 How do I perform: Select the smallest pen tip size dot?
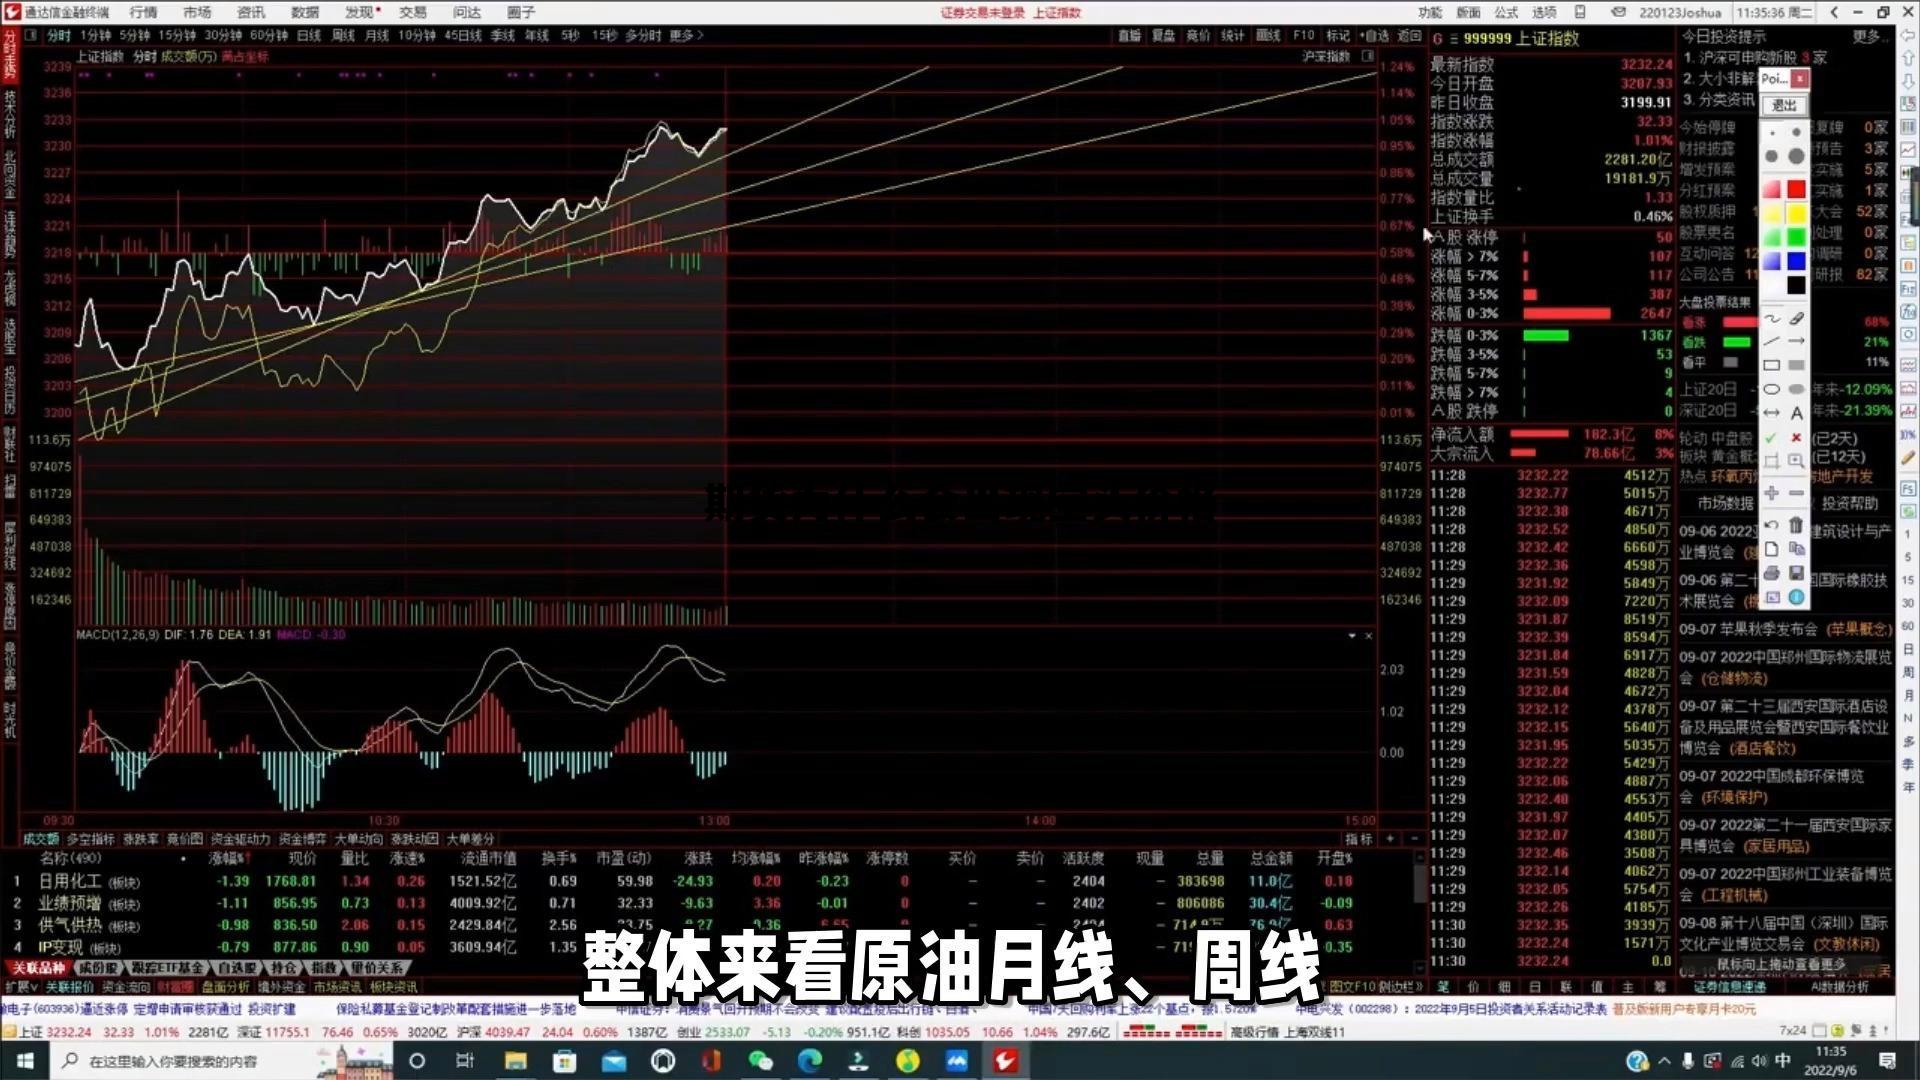pyautogui.click(x=1772, y=131)
